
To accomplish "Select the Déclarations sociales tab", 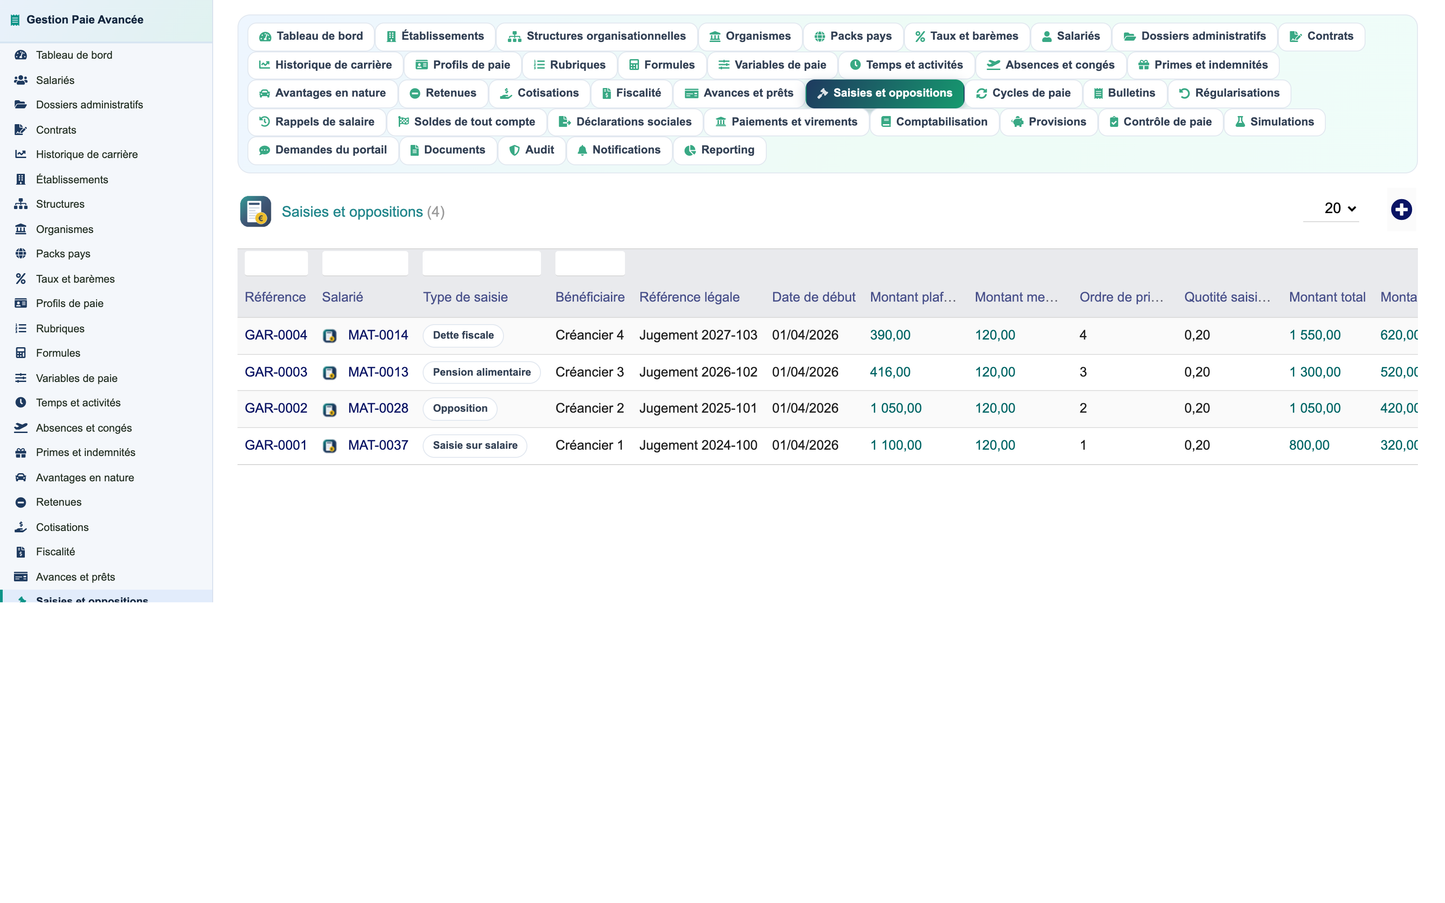I will tap(625, 122).
